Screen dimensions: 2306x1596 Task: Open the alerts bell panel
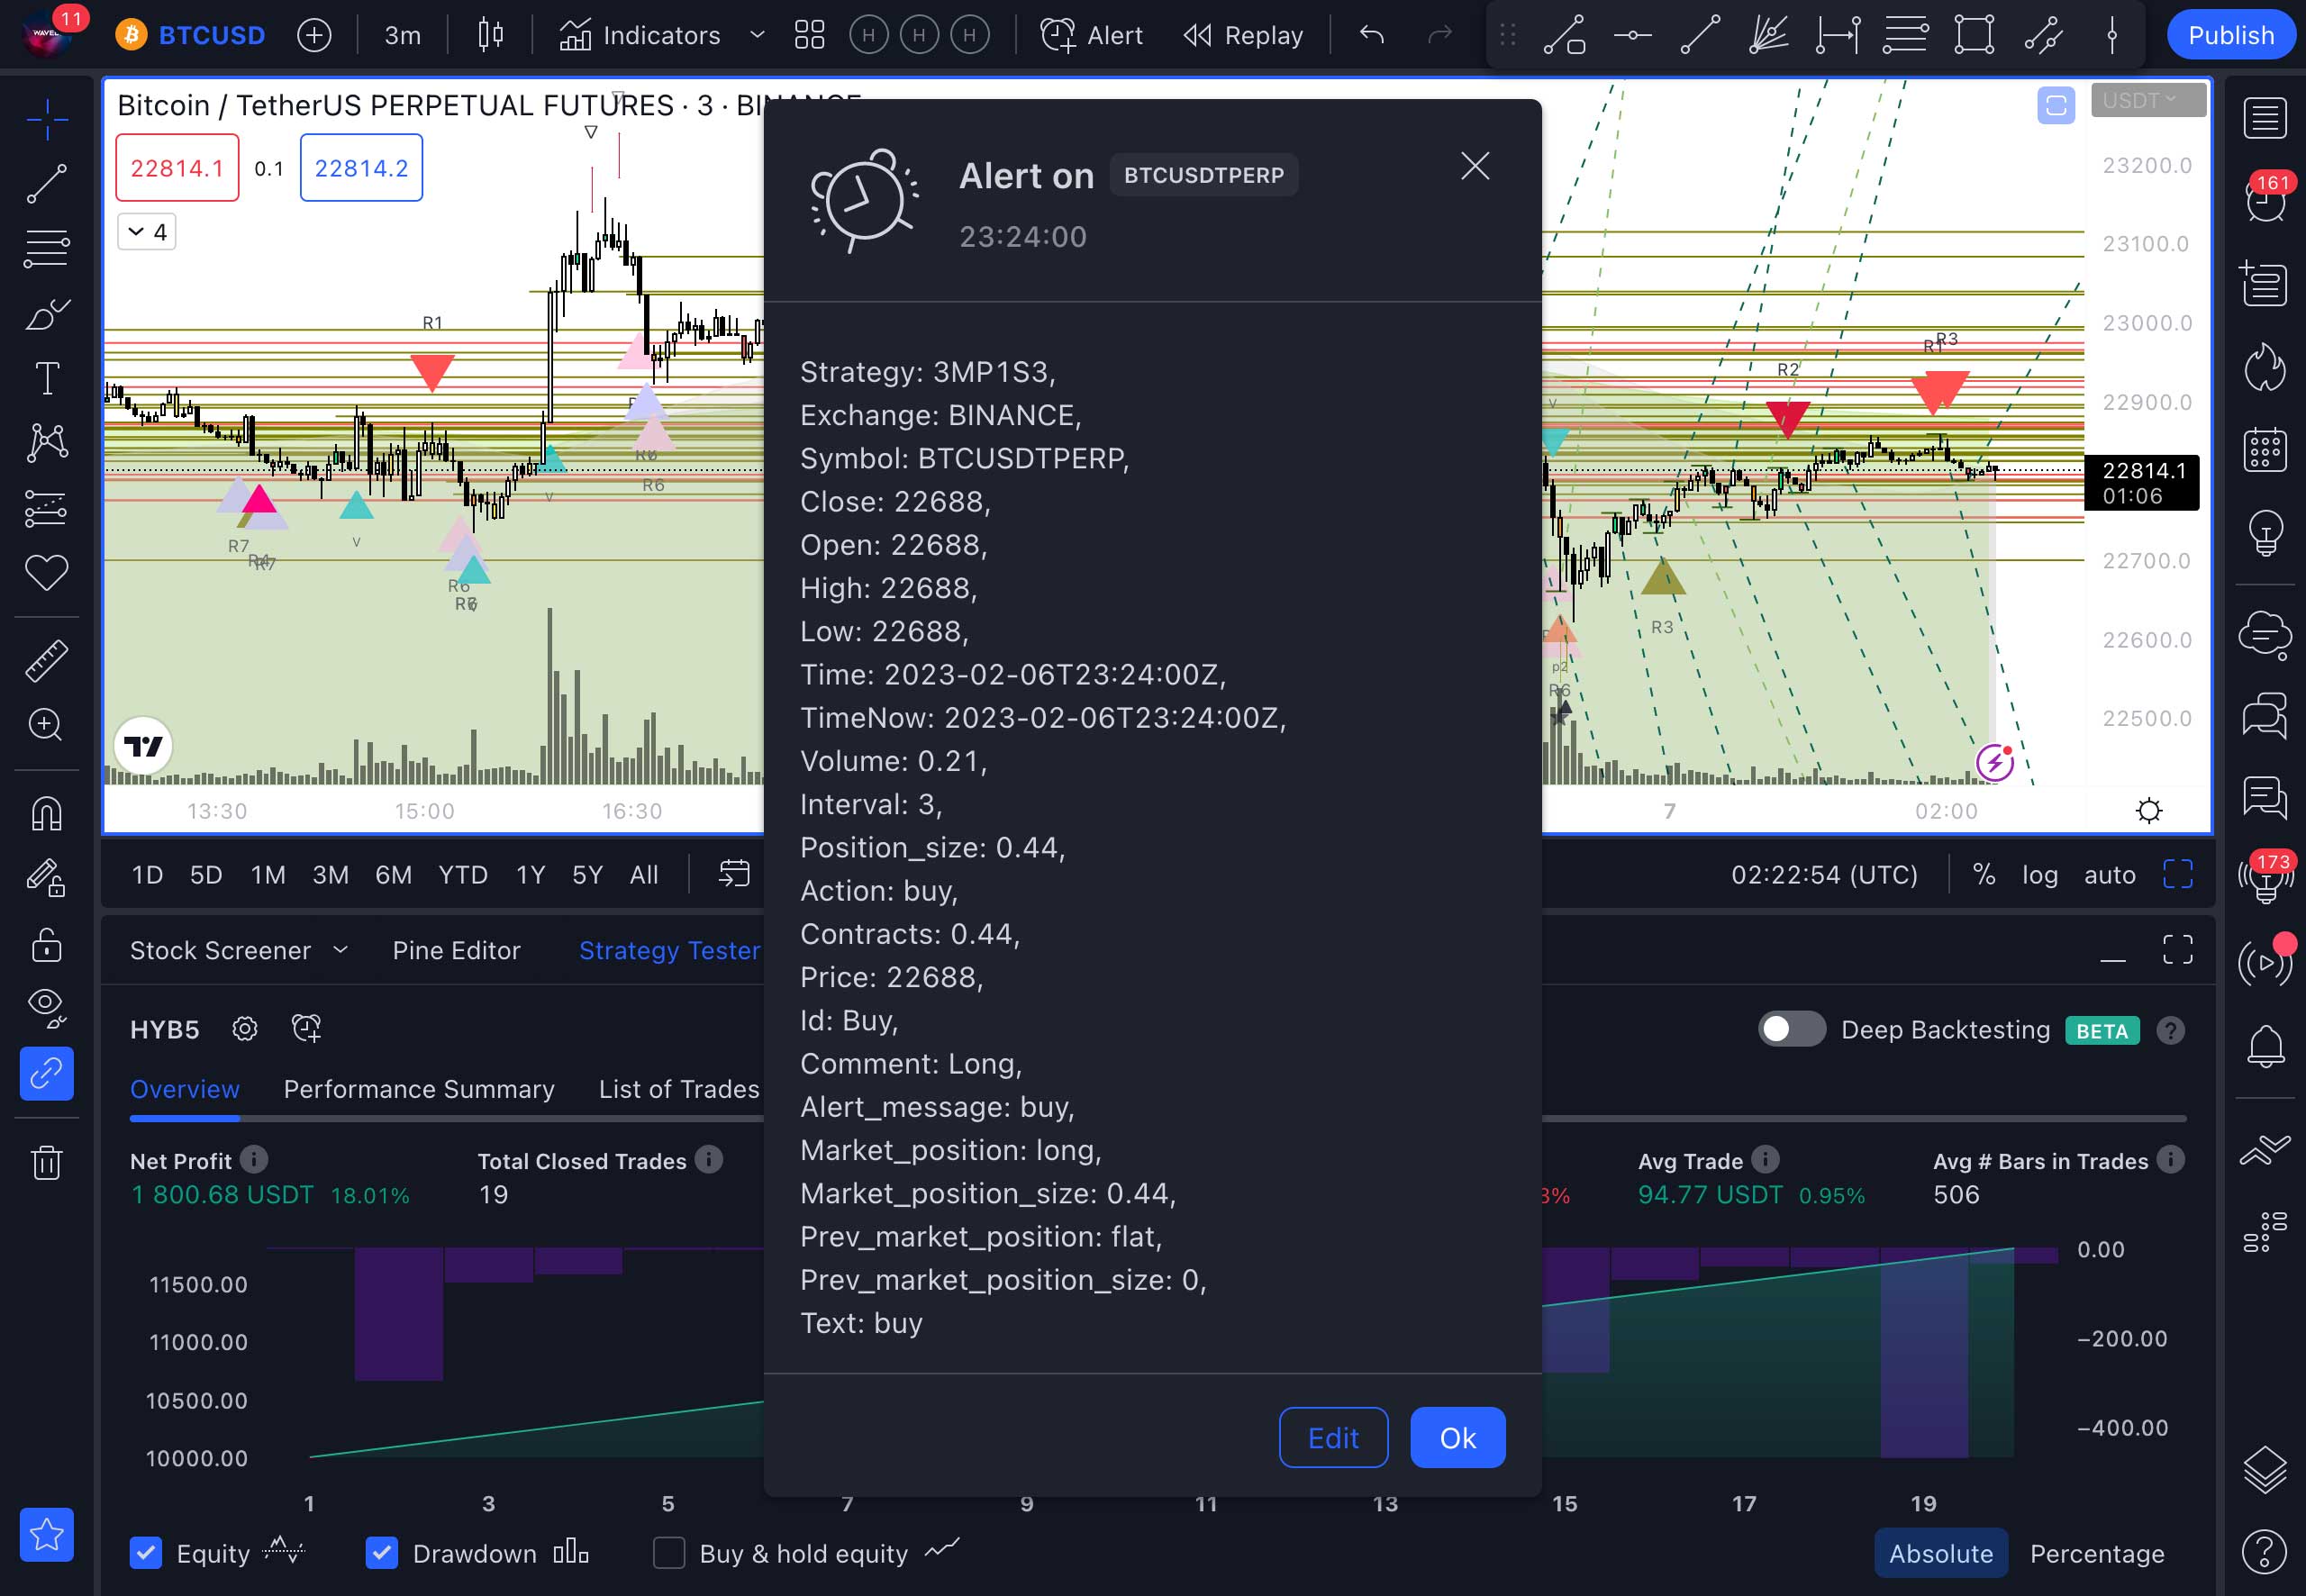(x=2265, y=1047)
